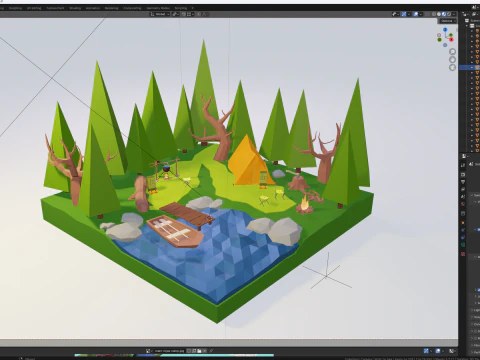
Task: Toggle X-ray mode in viewport header
Action: click(x=427, y=14)
